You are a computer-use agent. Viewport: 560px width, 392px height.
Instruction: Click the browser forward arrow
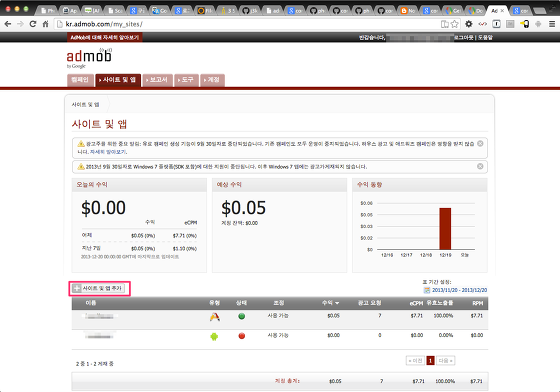pyautogui.click(x=20, y=24)
